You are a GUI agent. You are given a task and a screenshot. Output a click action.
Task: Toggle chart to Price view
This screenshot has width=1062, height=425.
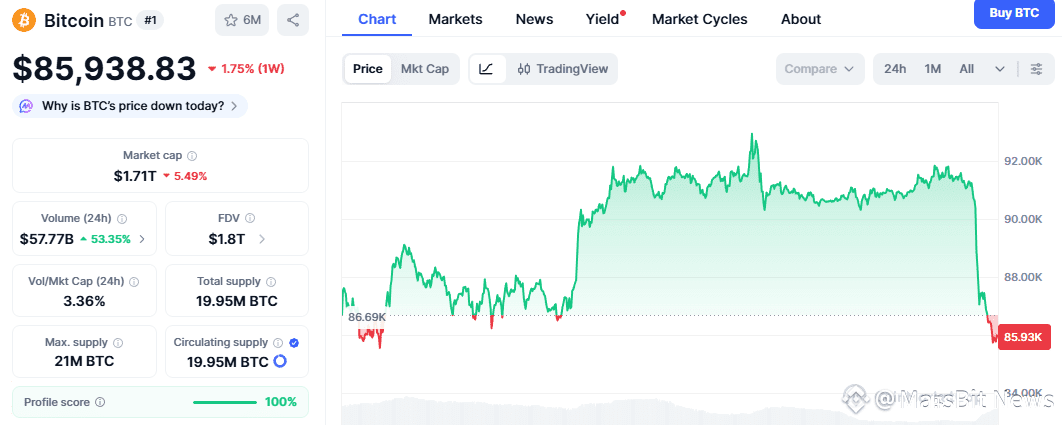click(x=367, y=69)
